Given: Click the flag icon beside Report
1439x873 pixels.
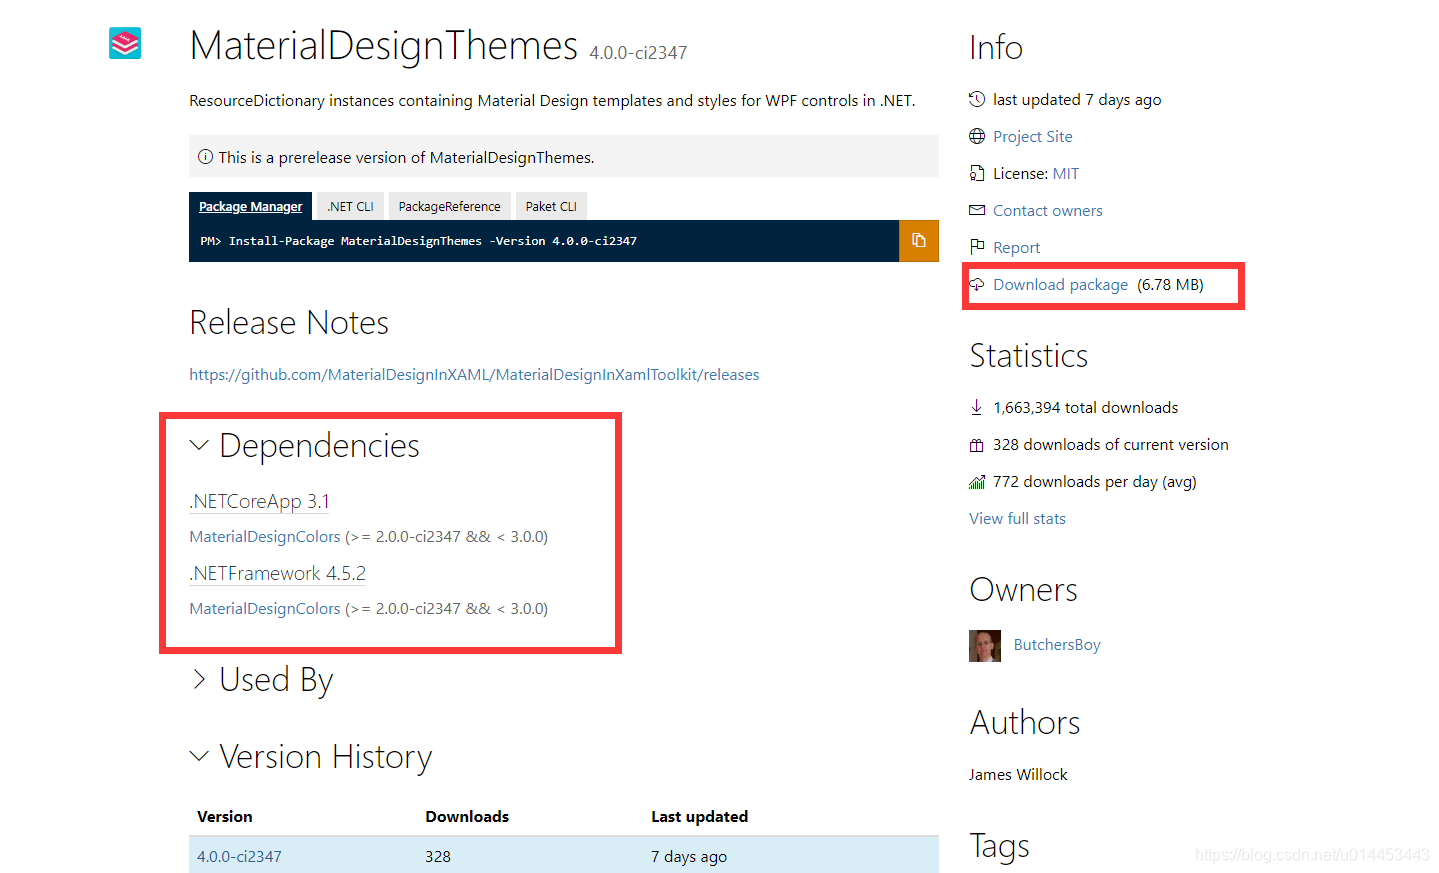Looking at the screenshot, I should pos(977,247).
